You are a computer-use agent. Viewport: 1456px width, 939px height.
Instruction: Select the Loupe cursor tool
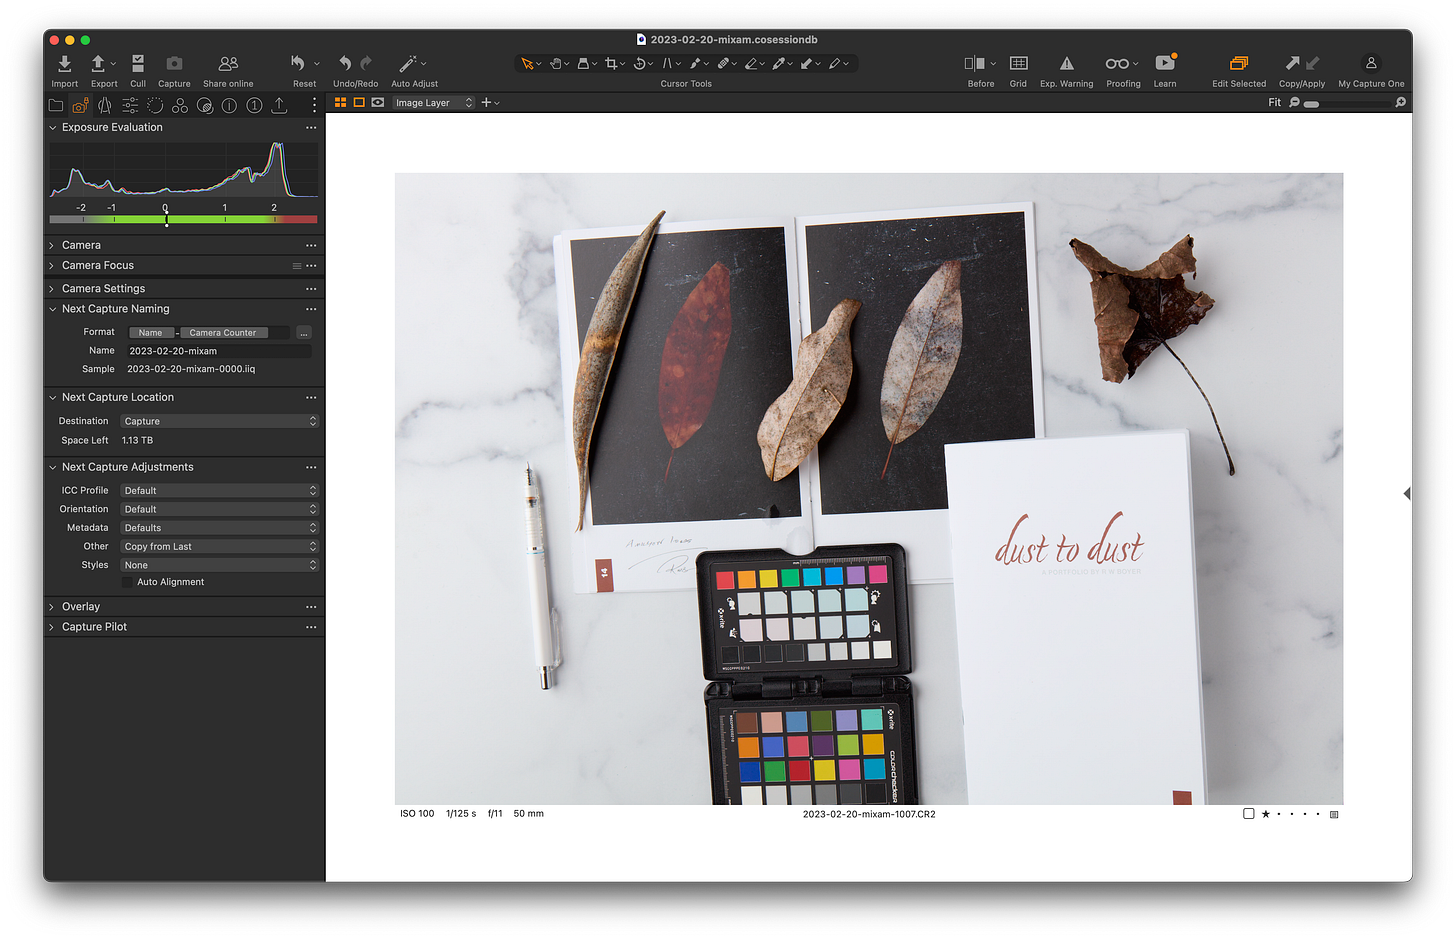584,63
